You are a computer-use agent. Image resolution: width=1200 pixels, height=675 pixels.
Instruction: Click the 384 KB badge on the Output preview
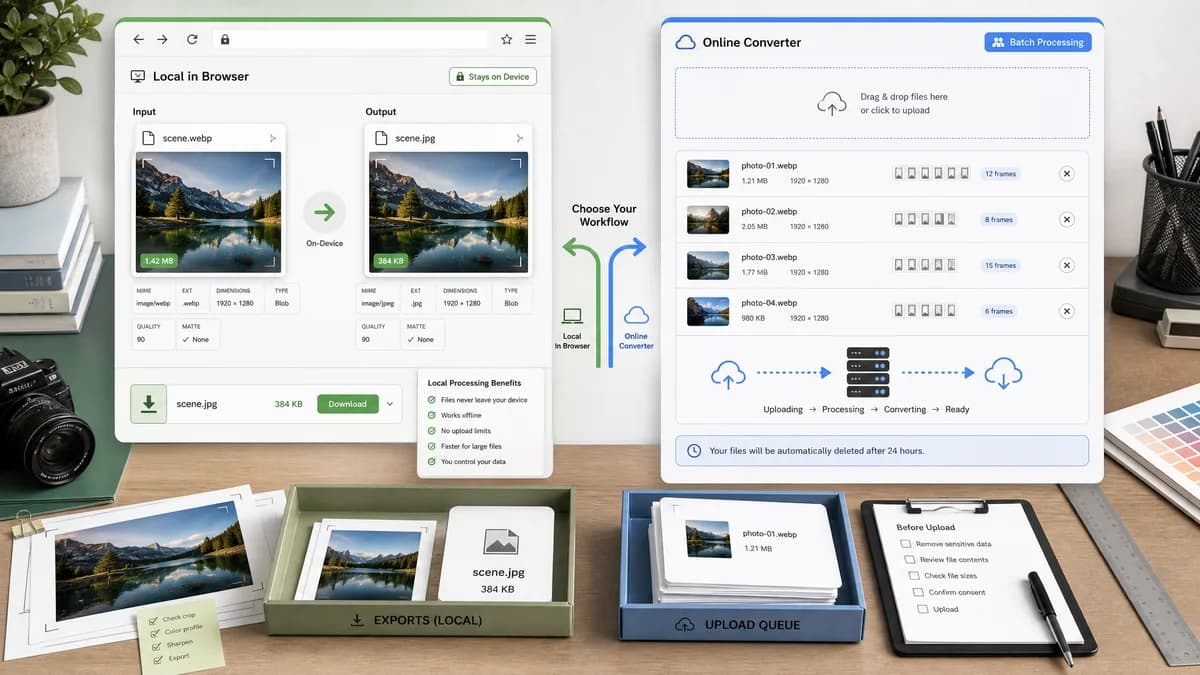pos(391,261)
